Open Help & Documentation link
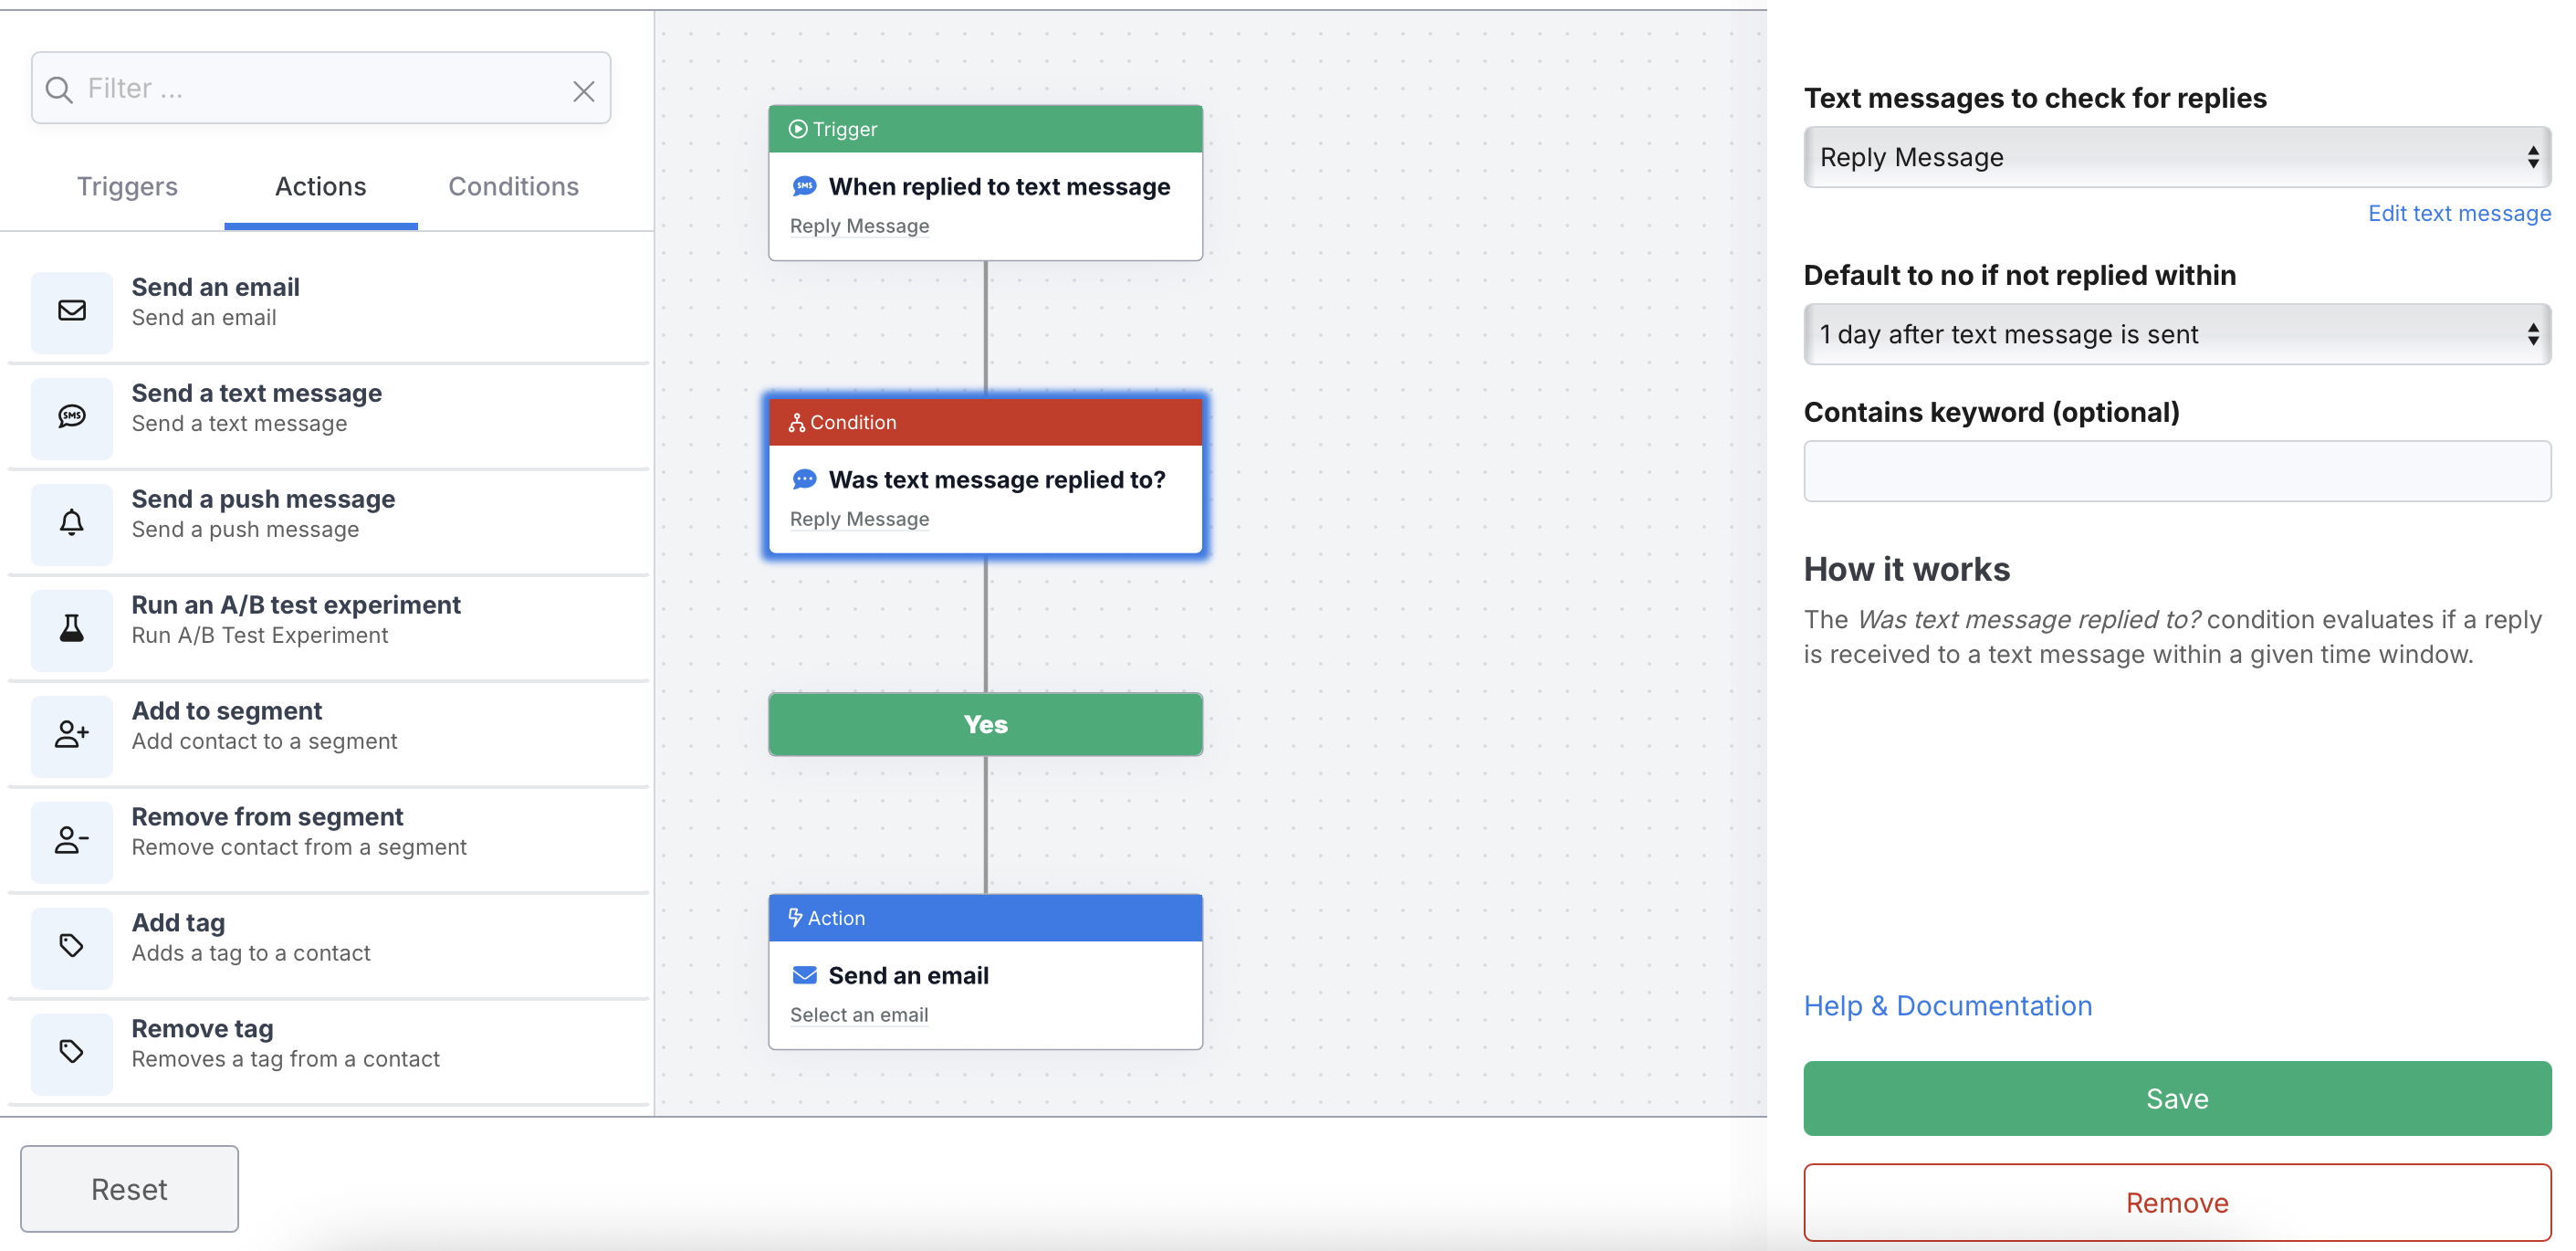 click(x=1947, y=1006)
